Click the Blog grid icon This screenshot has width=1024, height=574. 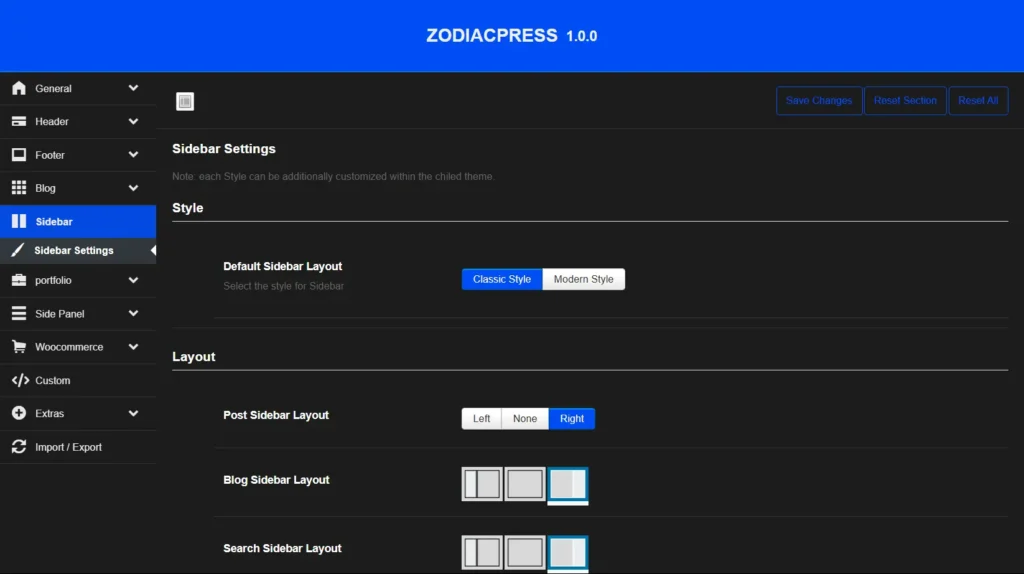[x=18, y=188]
